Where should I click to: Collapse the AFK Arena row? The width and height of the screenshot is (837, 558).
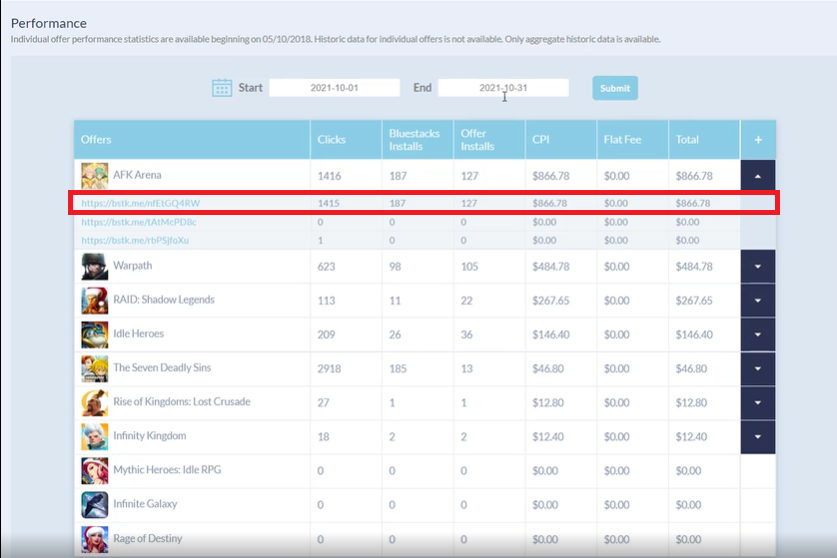(x=758, y=176)
